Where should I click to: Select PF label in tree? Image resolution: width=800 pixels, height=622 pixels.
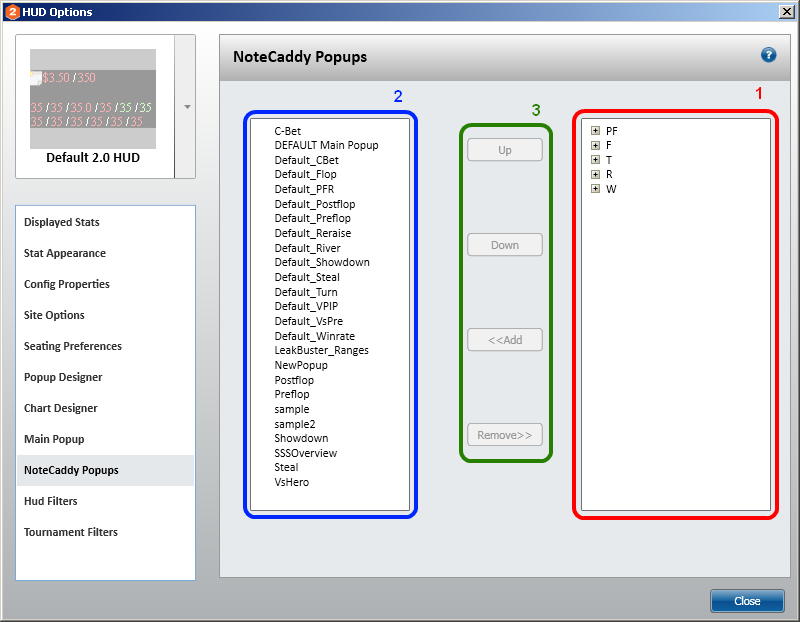pyautogui.click(x=612, y=131)
